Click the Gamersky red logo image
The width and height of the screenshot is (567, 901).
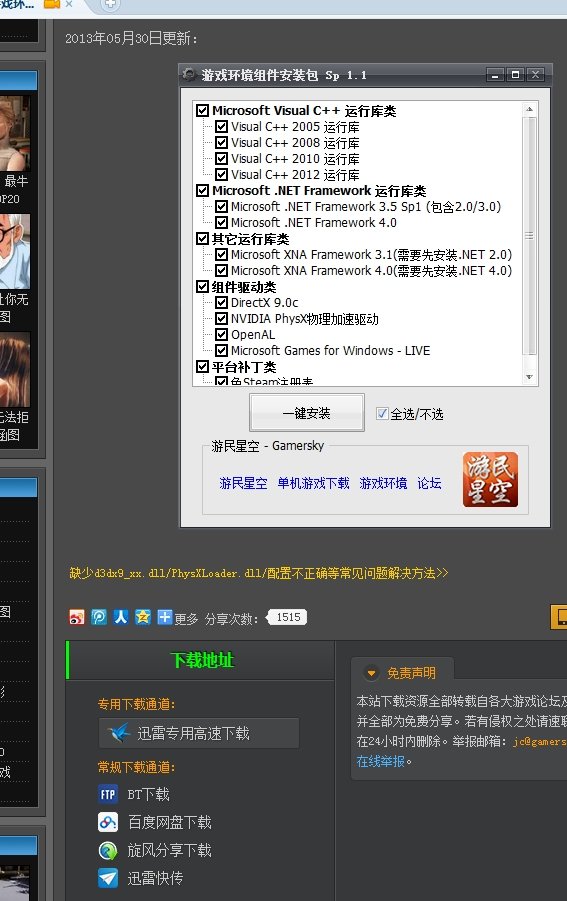(x=490, y=479)
